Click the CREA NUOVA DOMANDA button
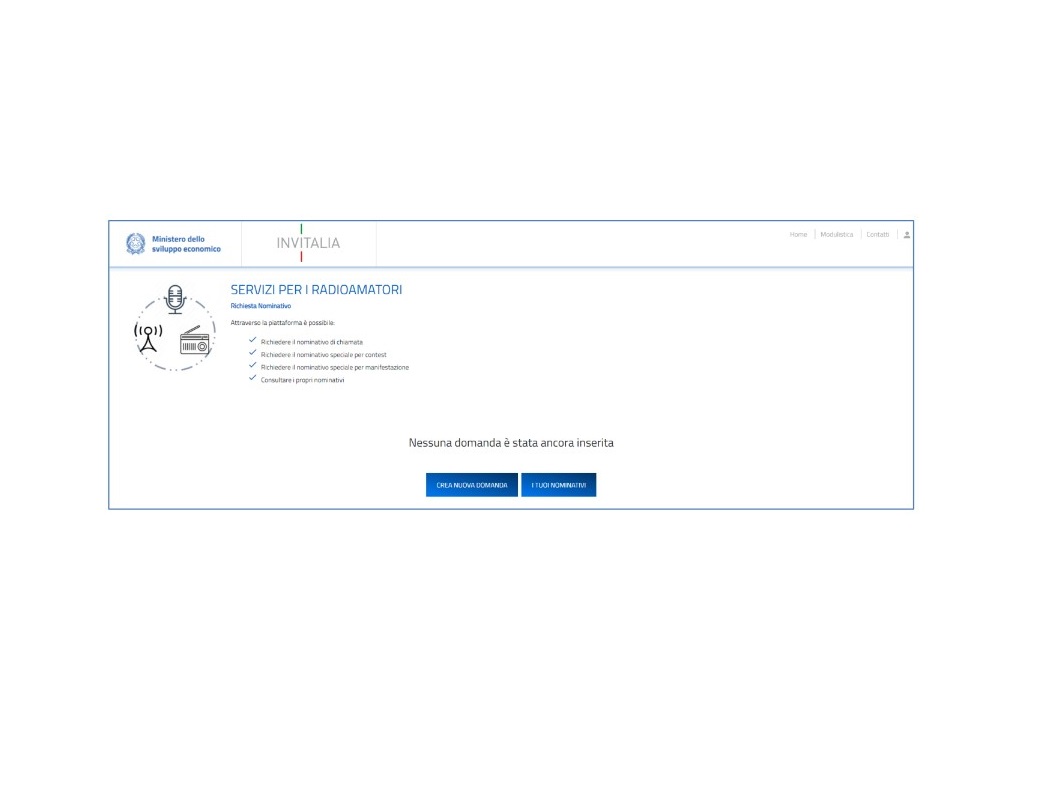Screen dimensions: 1054x789 [472, 485]
